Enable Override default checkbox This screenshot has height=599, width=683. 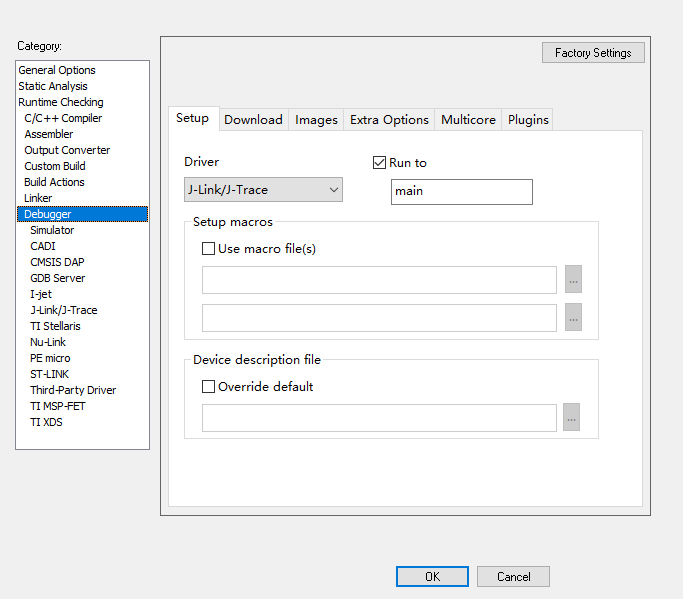(209, 387)
